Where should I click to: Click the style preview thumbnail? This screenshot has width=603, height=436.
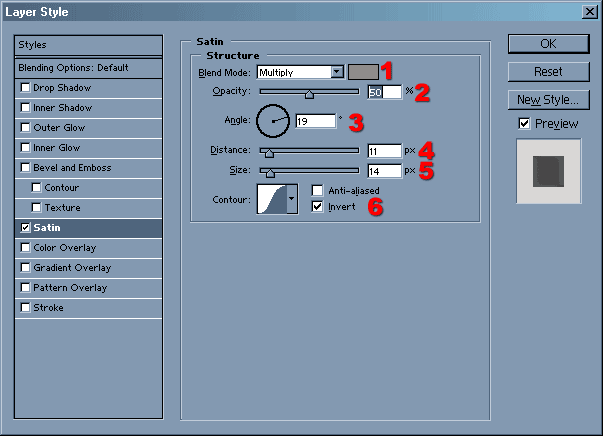click(548, 171)
